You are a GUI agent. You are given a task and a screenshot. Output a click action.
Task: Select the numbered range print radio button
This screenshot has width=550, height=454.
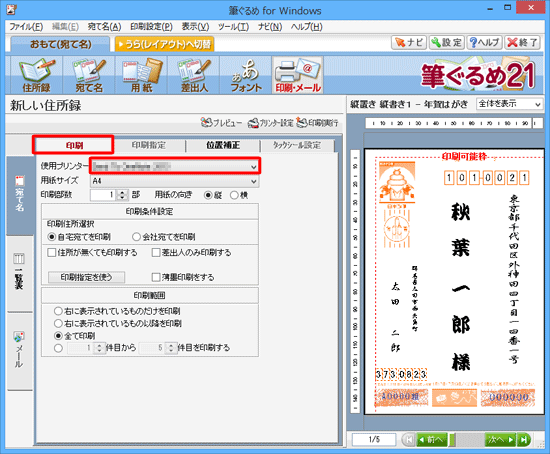pyautogui.click(x=58, y=348)
